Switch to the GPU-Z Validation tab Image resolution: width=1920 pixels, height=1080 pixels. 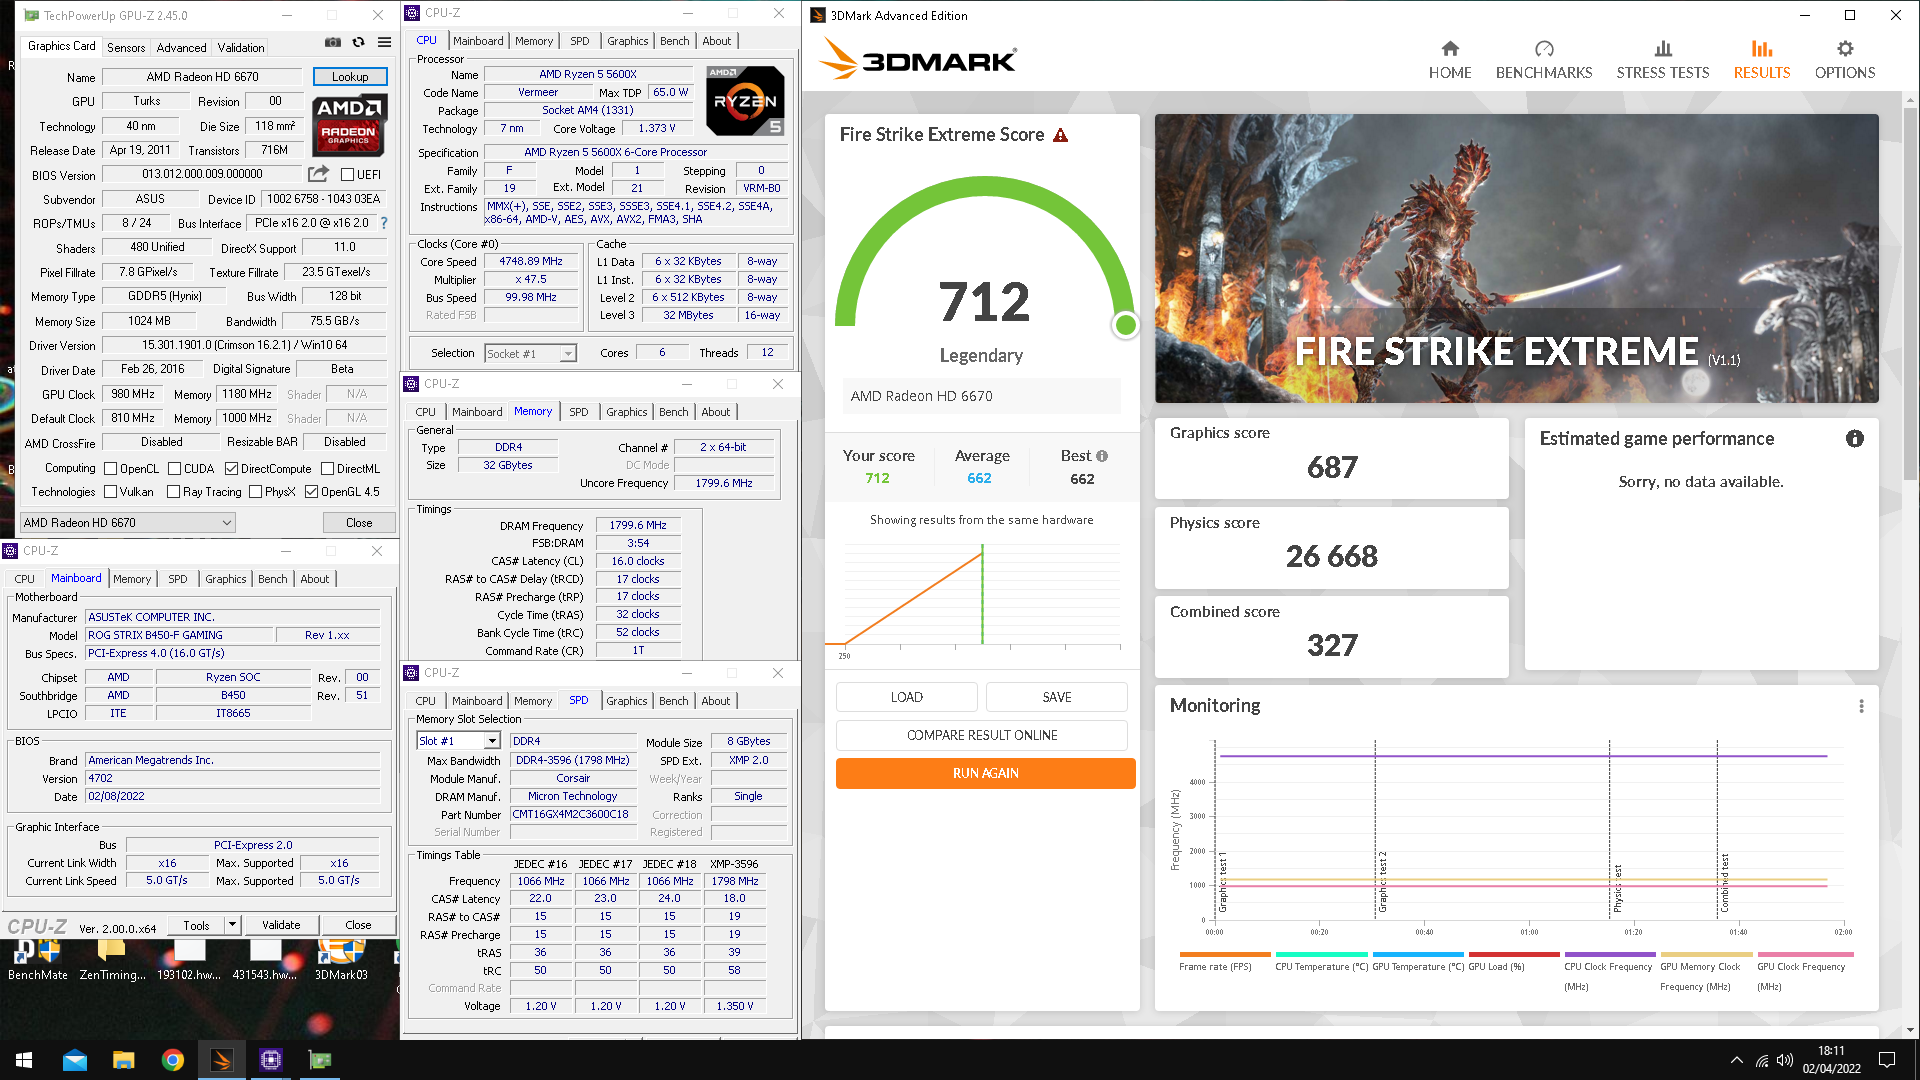coord(241,48)
